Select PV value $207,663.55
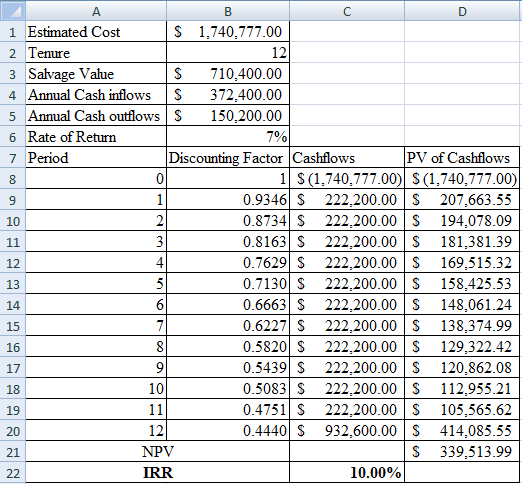The width and height of the screenshot is (522, 484). tap(462, 200)
